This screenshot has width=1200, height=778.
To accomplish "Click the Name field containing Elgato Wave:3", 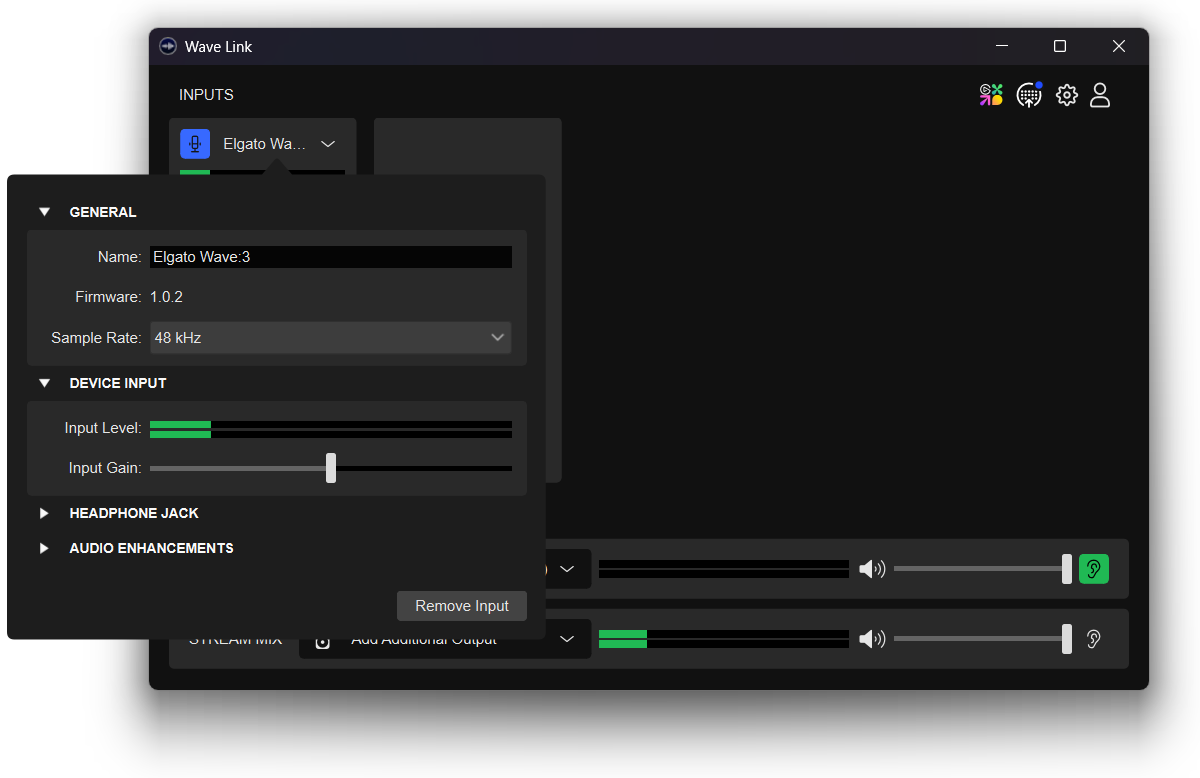I will pyautogui.click(x=331, y=257).
